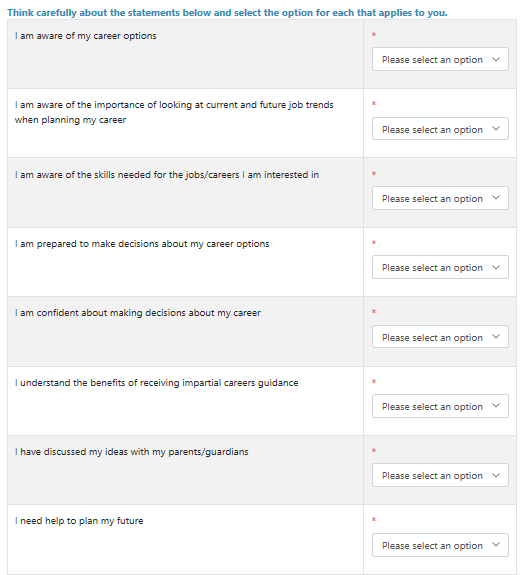This screenshot has width=529, height=575.
Task: Click chevron arrow beside 'aware of my career options'
Action: point(496,59)
